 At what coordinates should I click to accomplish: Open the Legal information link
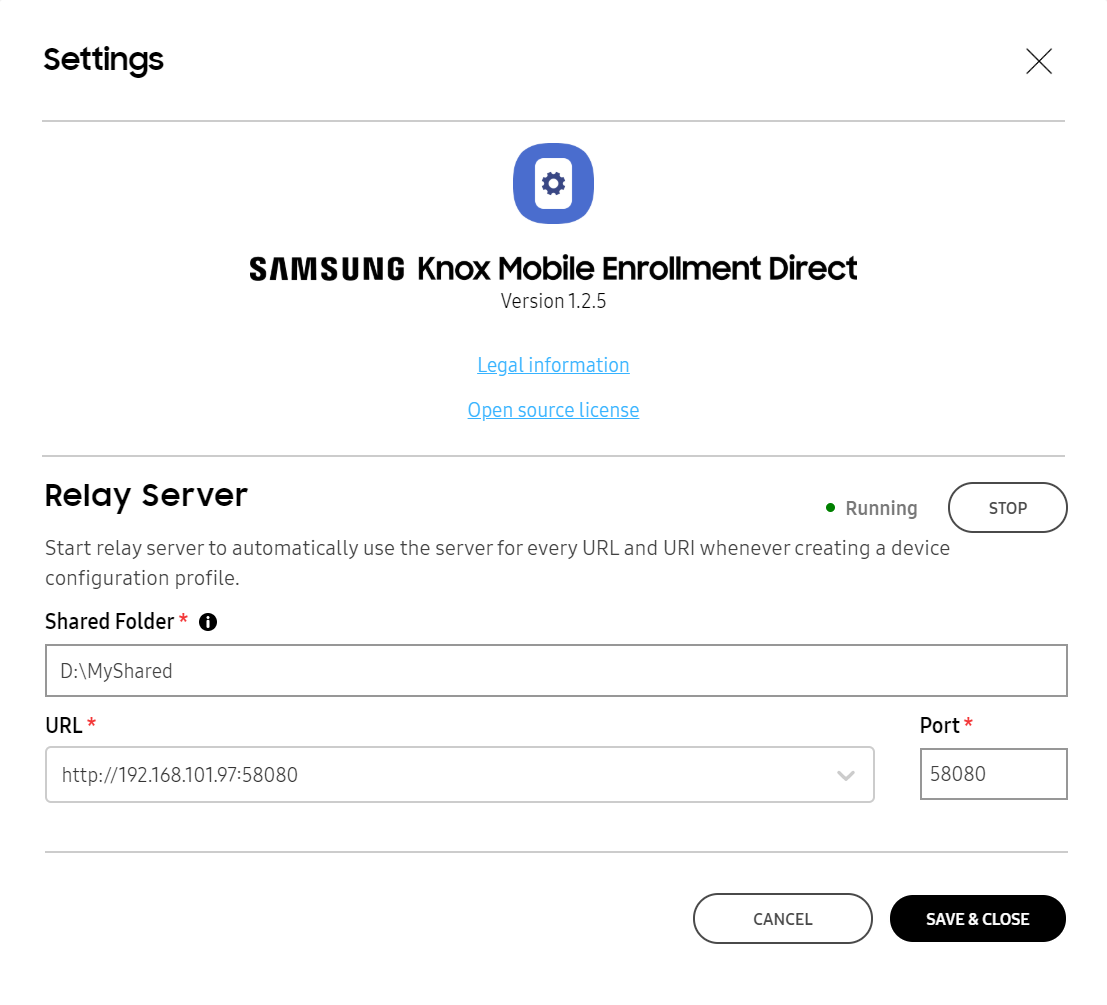[553, 365]
